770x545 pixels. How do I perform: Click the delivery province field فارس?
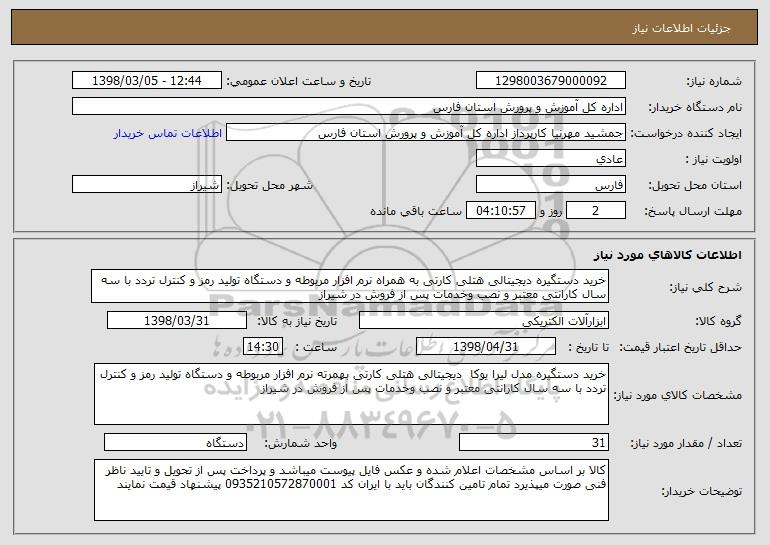[550, 185]
